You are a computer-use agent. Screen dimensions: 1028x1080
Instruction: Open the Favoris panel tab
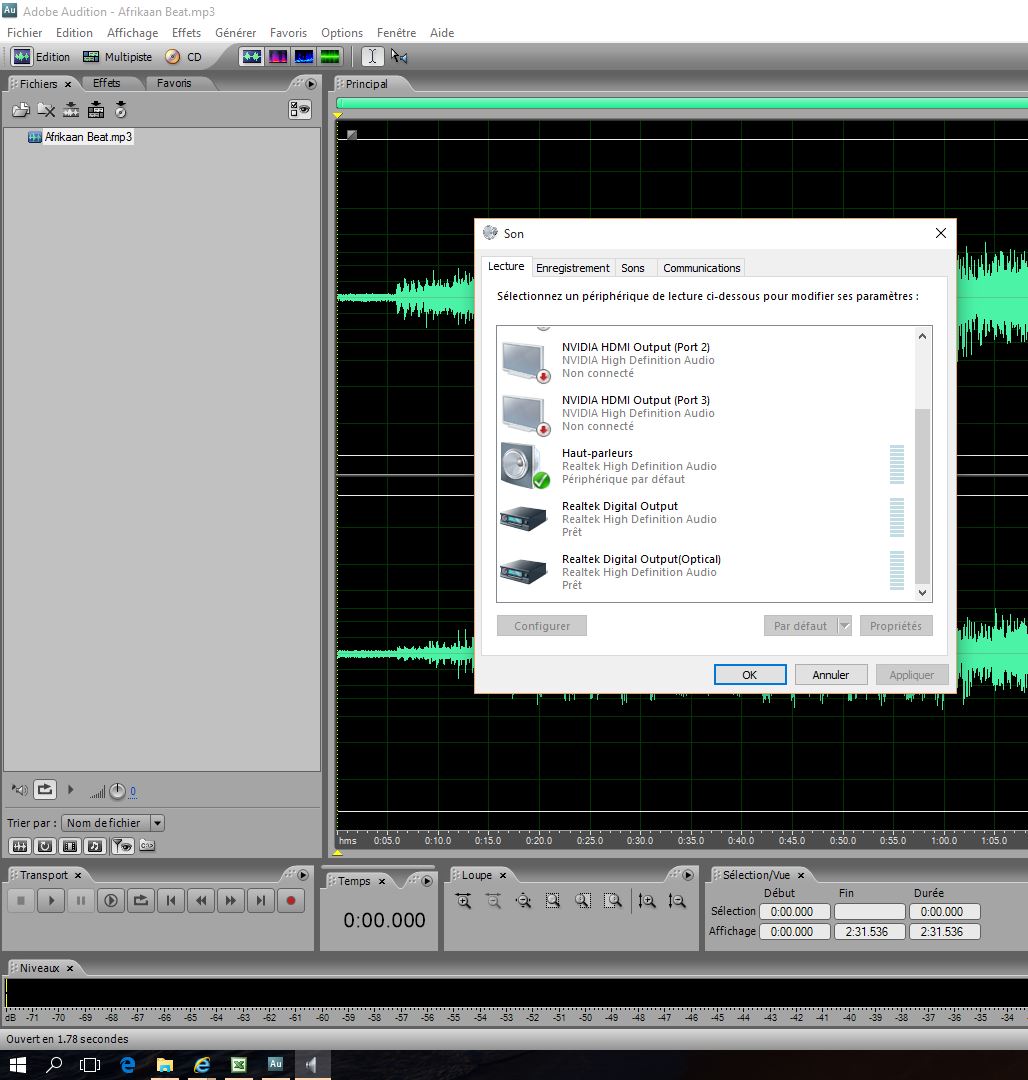click(x=174, y=83)
